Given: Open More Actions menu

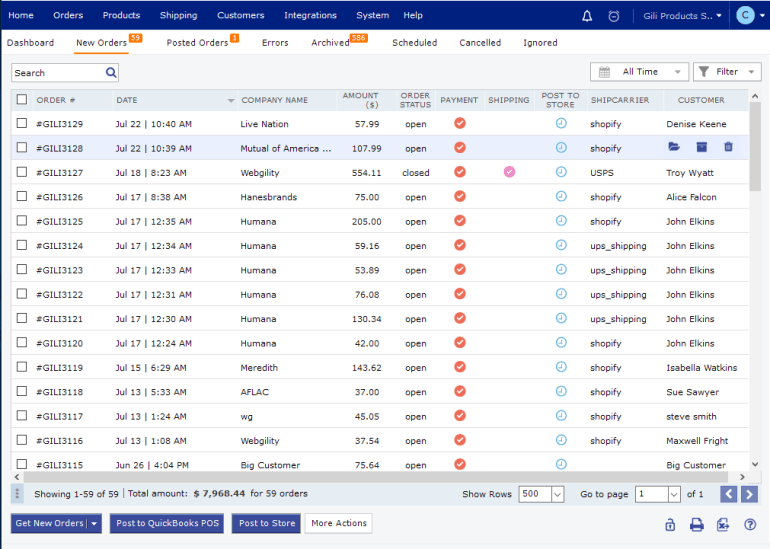Looking at the screenshot, I should coord(339,523).
